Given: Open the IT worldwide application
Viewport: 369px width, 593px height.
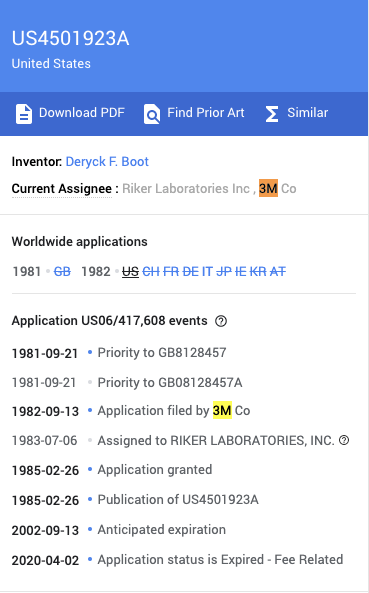Looking at the screenshot, I should pyautogui.click(x=207, y=272).
